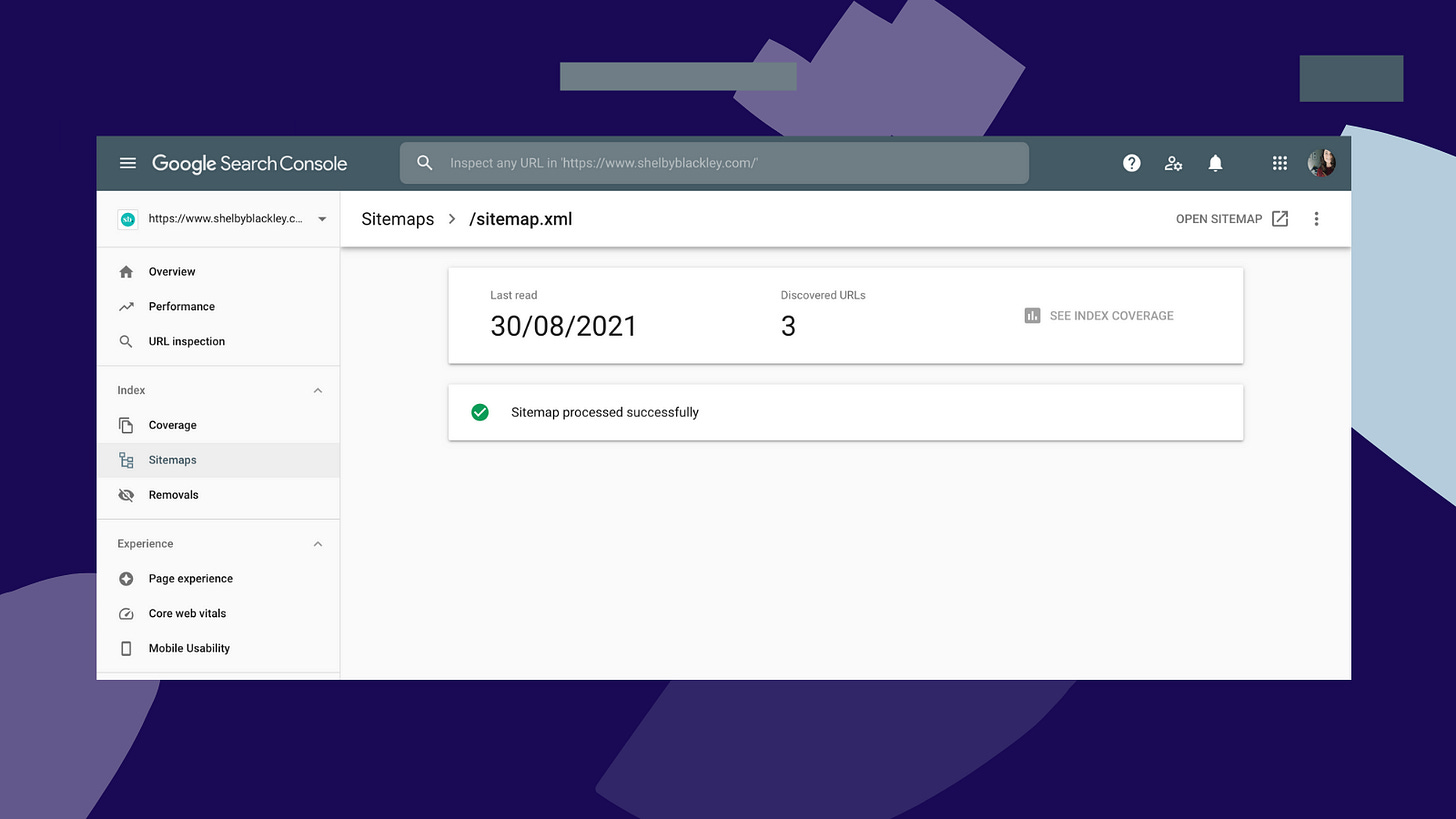
Task: Click the green success checkmark icon
Action: tap(480, 412)
